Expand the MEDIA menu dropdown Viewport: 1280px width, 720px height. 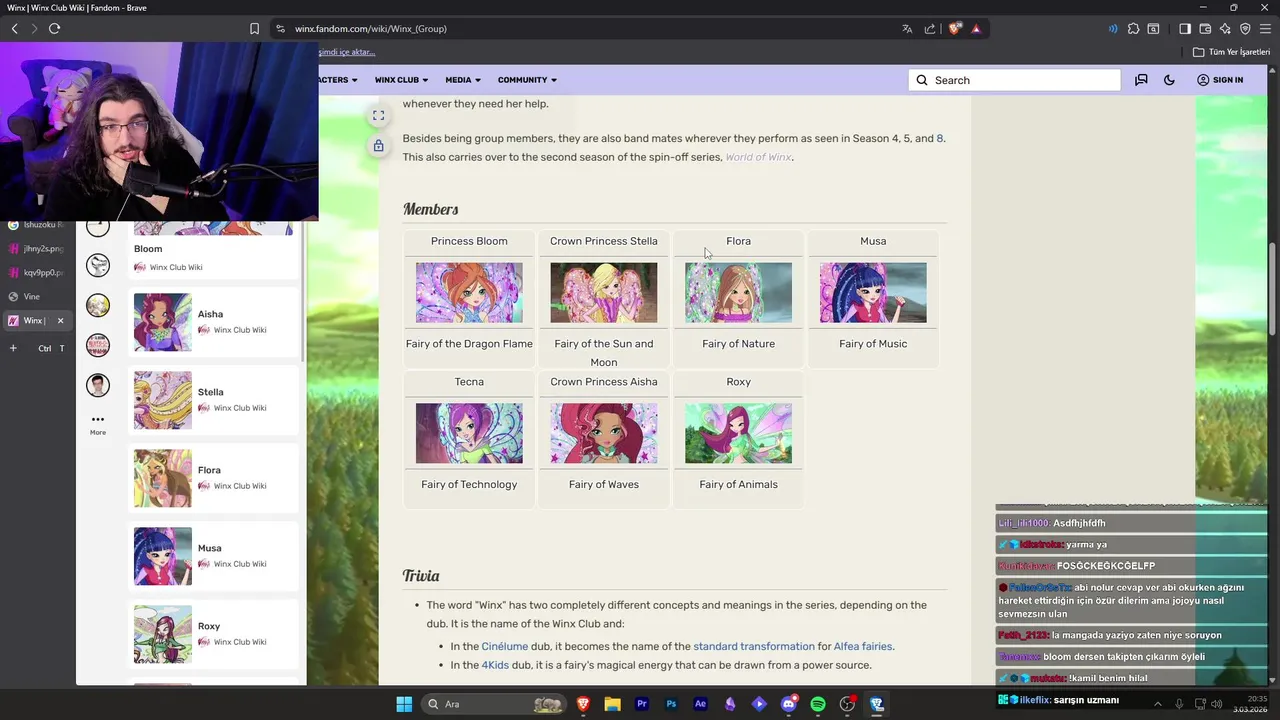[x=463, y=80]
